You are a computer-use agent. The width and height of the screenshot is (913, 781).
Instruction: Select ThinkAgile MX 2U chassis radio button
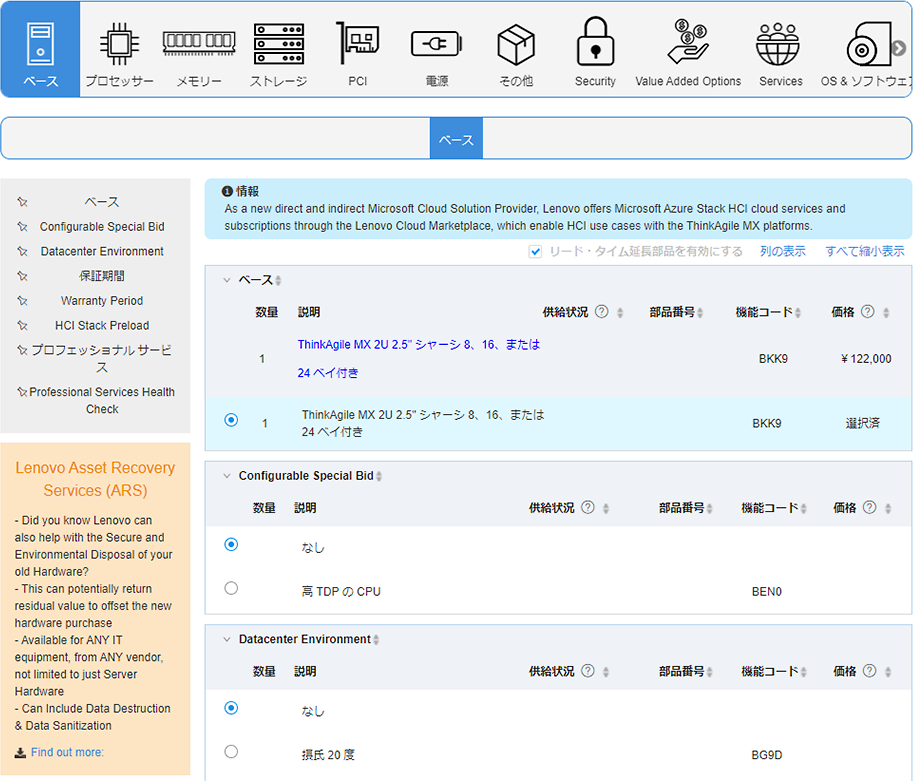click(x=231, y=420)
